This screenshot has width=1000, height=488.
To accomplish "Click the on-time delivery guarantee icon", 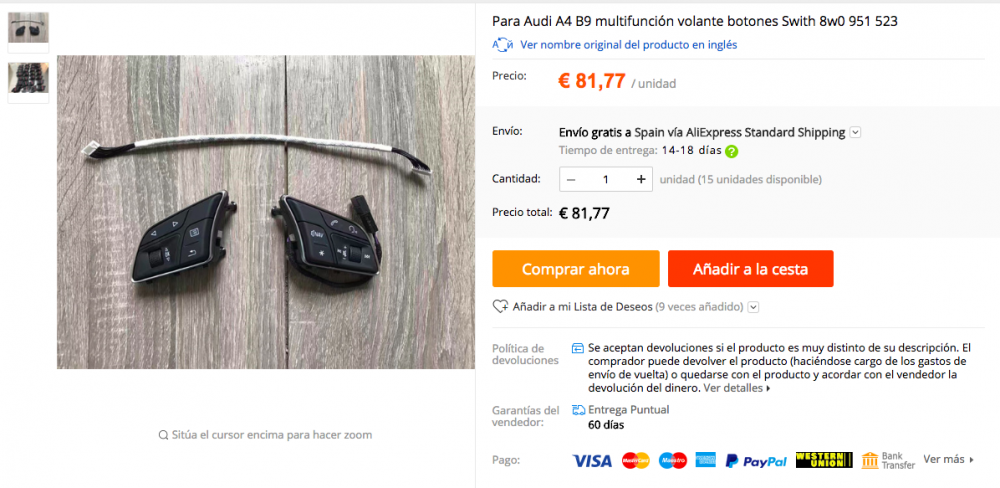I will click(578, 410).
